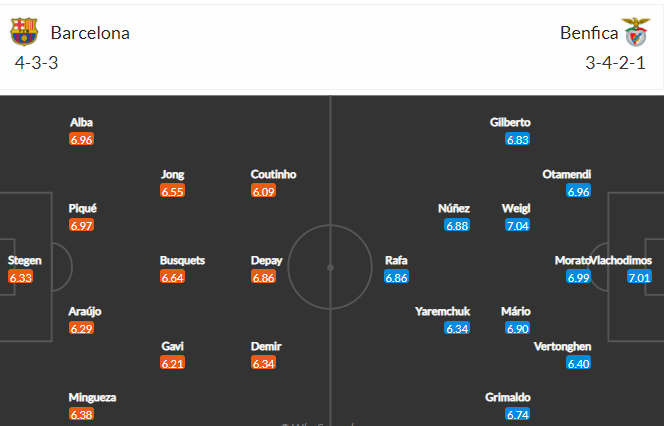Select Mingueza player name

click(92, 397)
